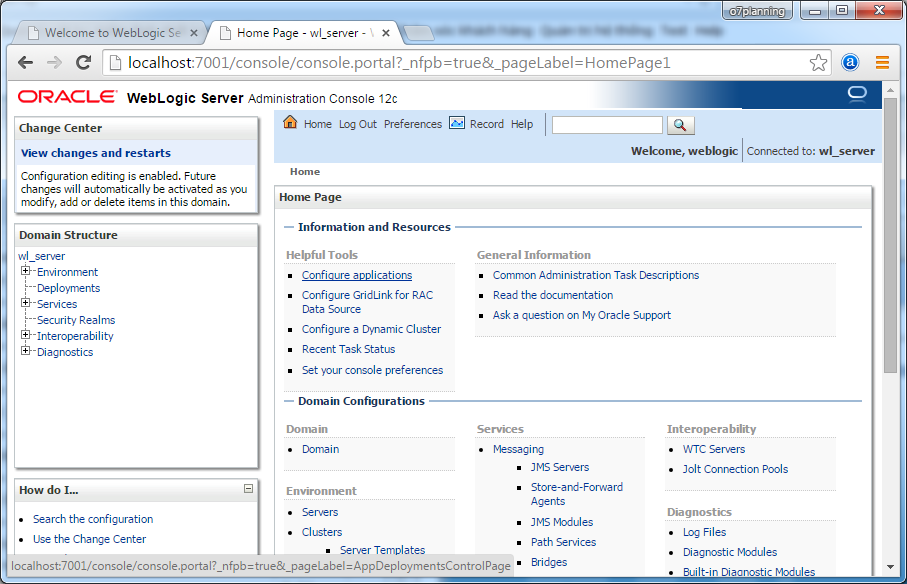Open Bridges link
This screenshot has height=584, width=907.
(549, 562)
